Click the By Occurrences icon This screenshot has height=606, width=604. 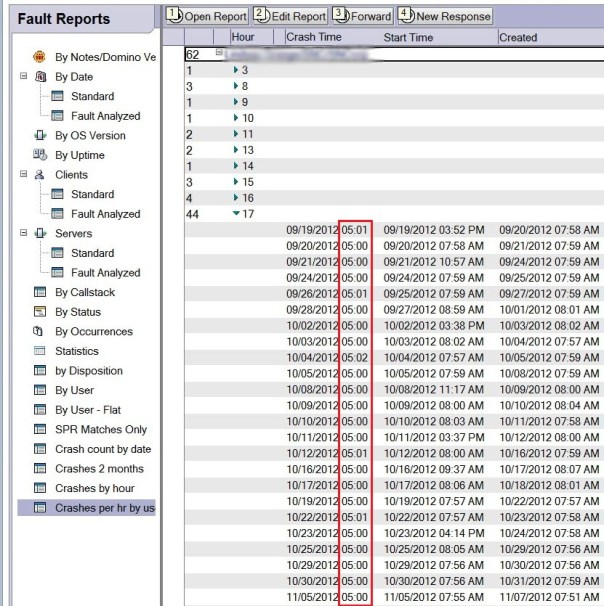coord(40,331)
